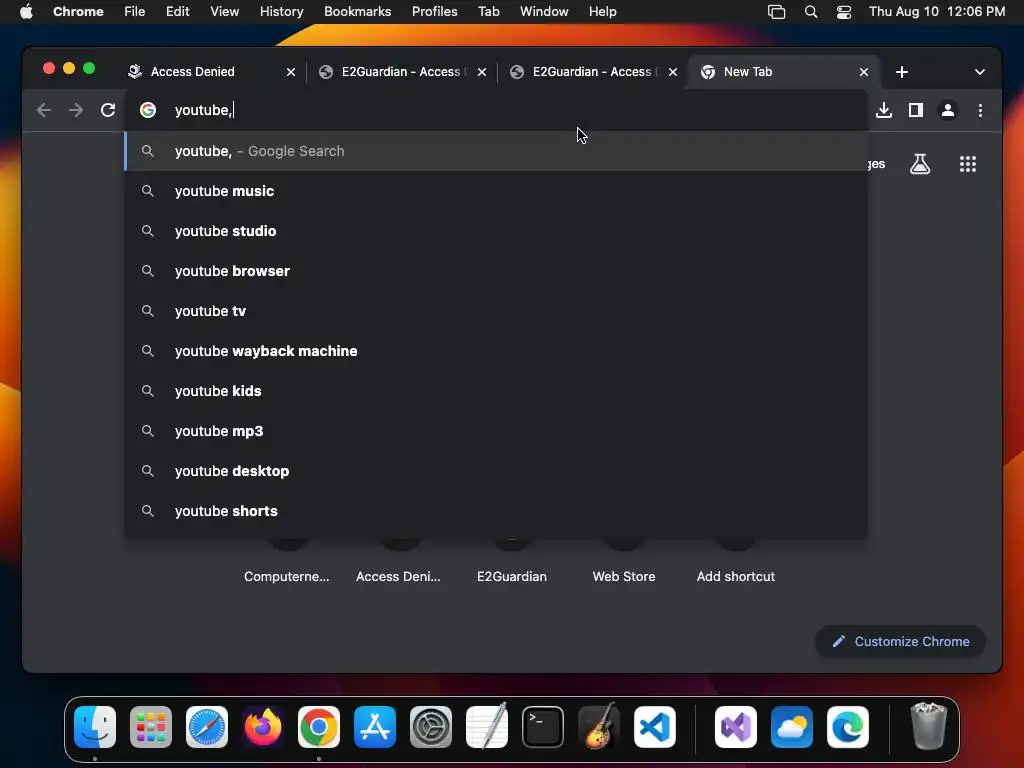Click the clock showing Thu Aug 10

(x=936, y=12)
